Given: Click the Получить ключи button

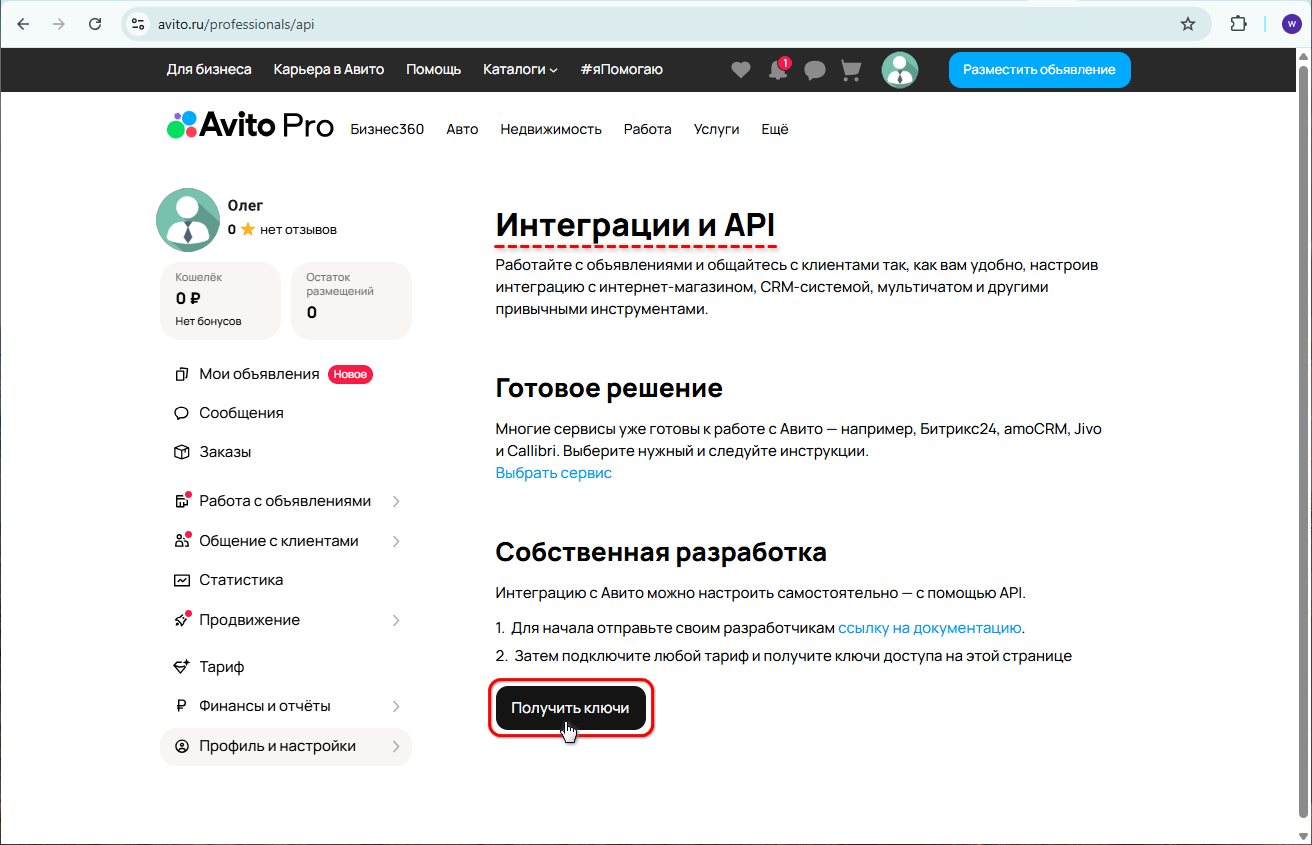Looking at the screenshot, I should (x=570, y=708).
